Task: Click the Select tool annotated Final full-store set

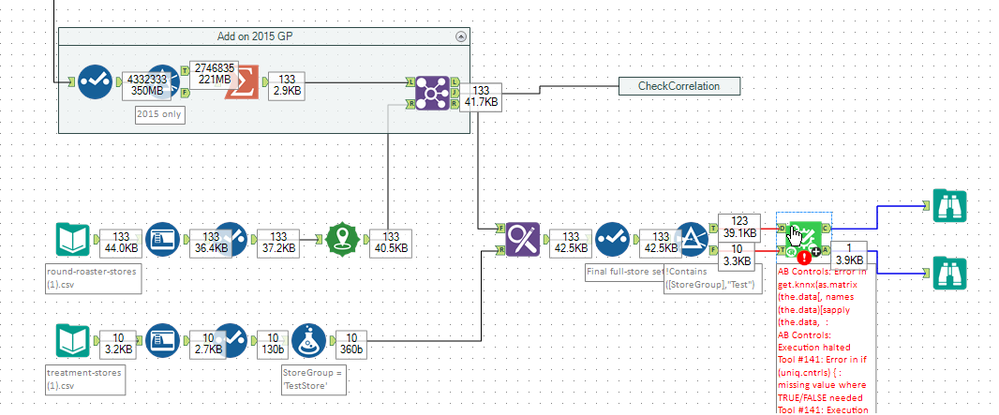Action: pyautogui.click(x=612, y=239)
